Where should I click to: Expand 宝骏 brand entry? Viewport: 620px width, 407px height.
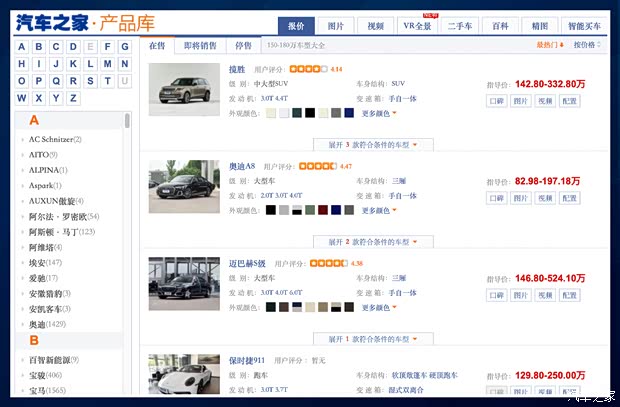(x=45, y=375)
